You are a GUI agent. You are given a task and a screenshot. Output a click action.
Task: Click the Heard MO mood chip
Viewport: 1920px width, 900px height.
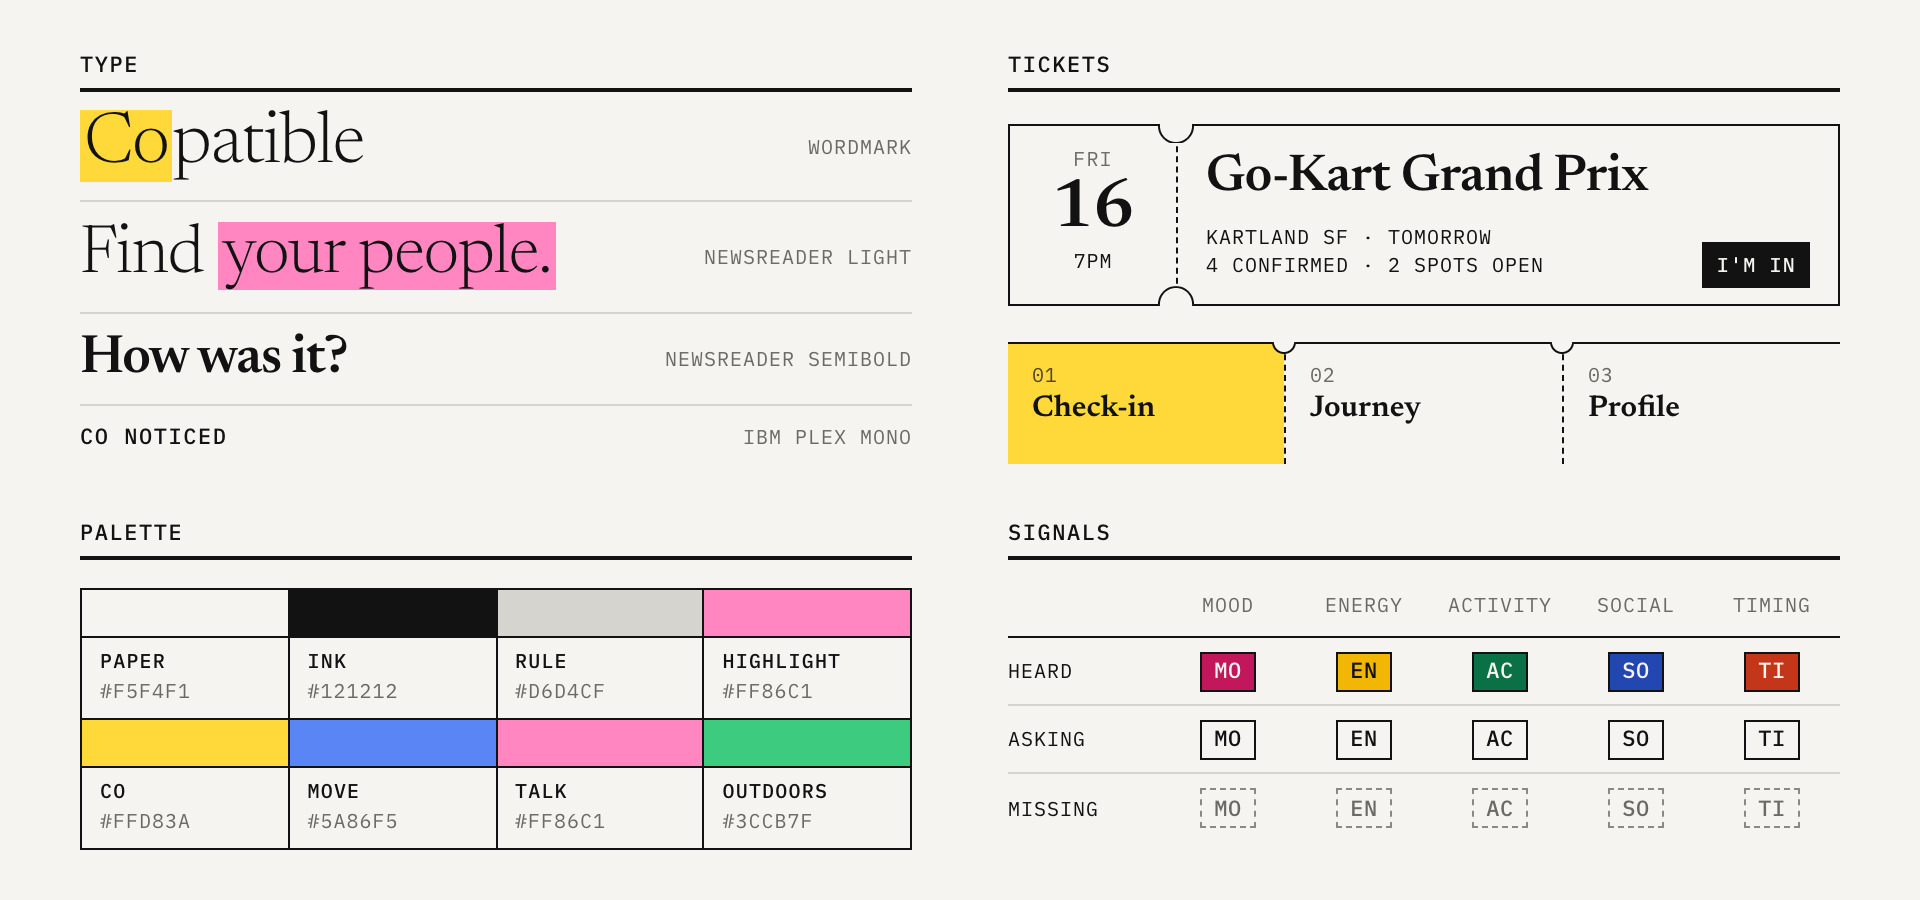pos(1228,671)
